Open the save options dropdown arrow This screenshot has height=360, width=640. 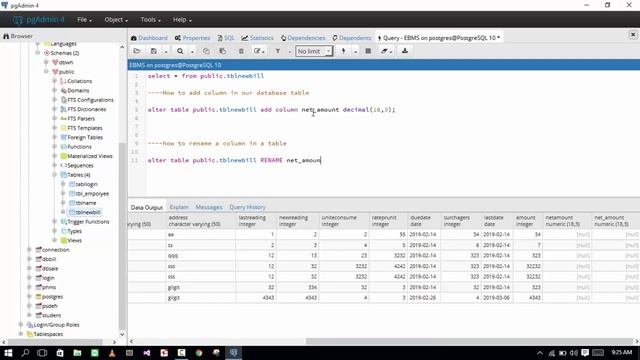[x=166, y=51]
